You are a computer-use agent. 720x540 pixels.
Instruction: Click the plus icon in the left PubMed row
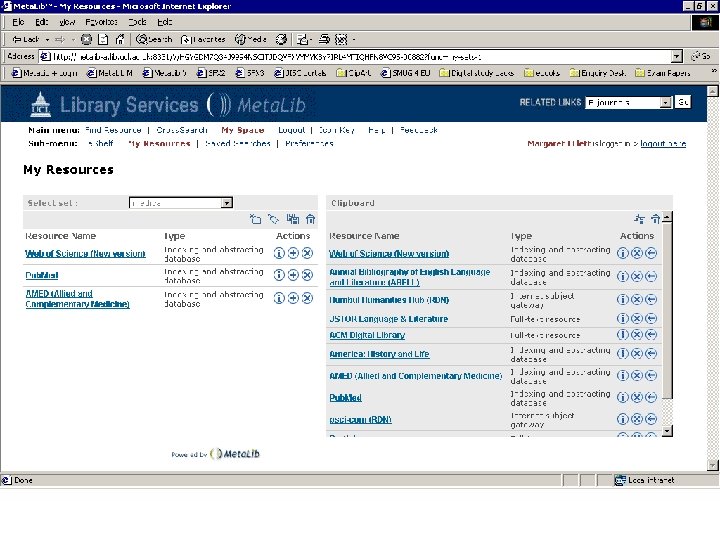pos(293,275)
